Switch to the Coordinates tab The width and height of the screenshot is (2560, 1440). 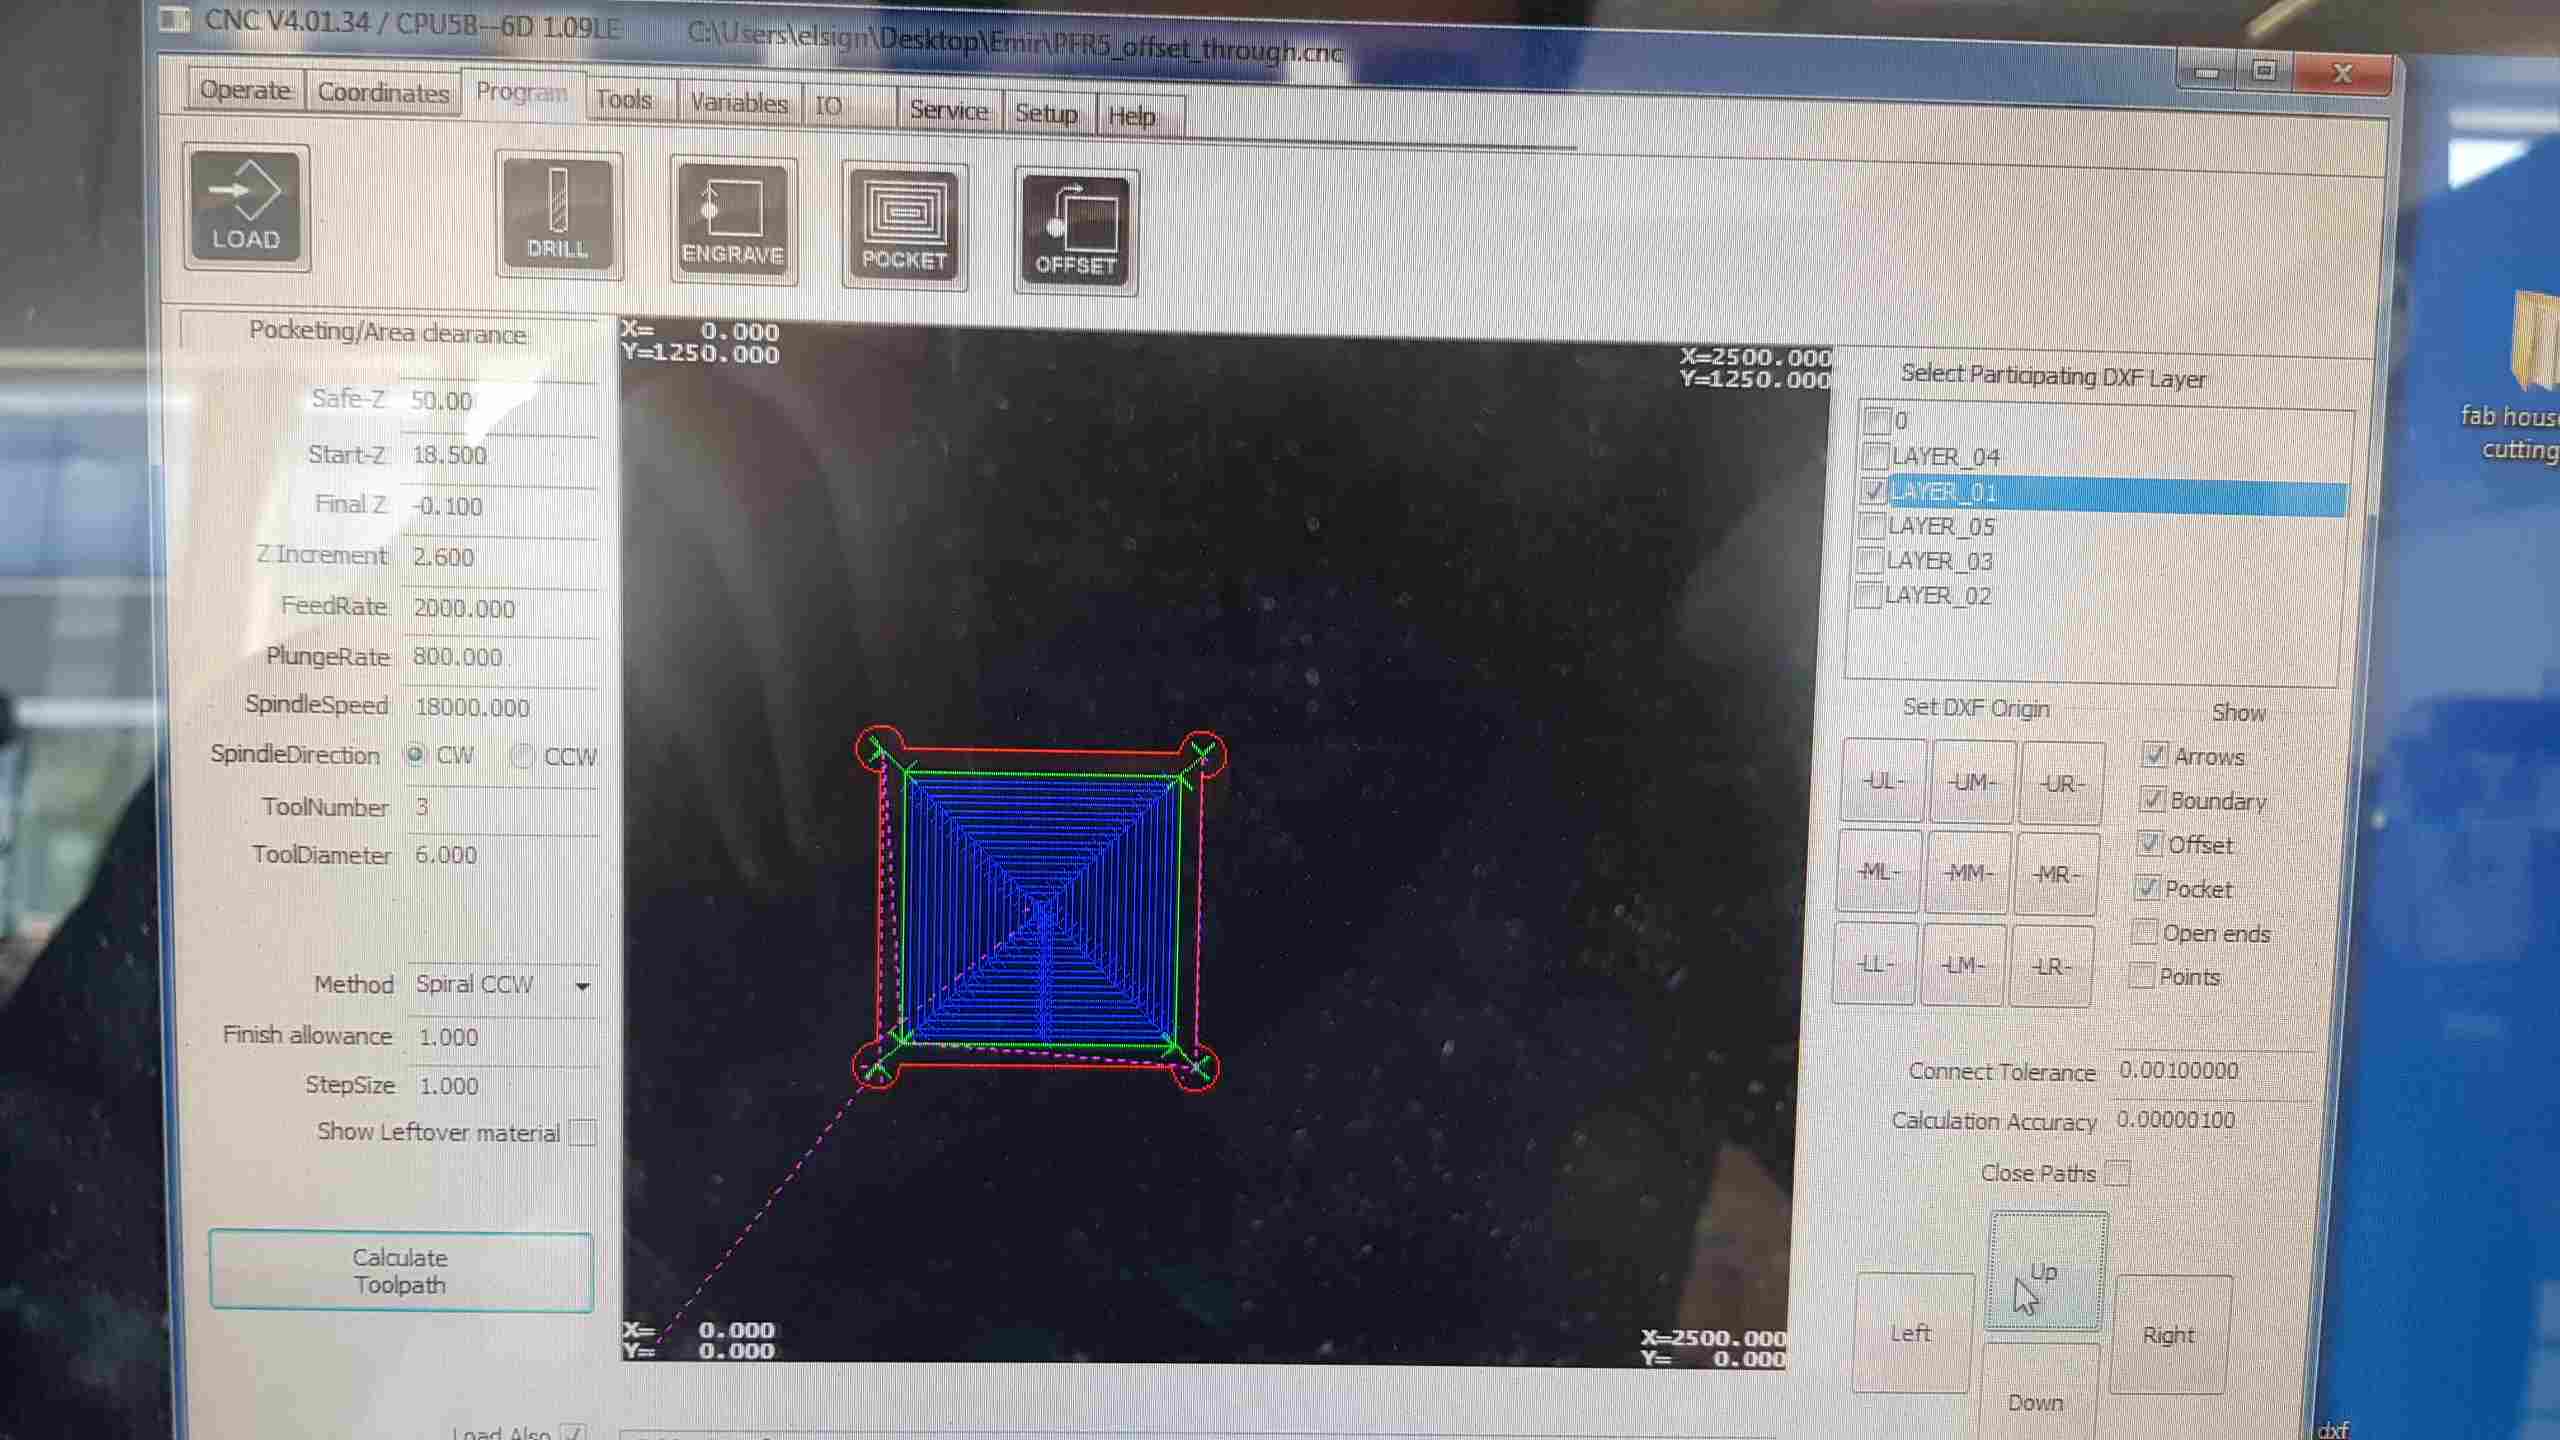383,93
